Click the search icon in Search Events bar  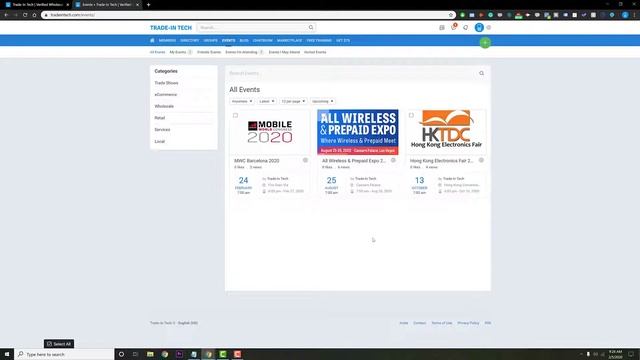(482, 73)
